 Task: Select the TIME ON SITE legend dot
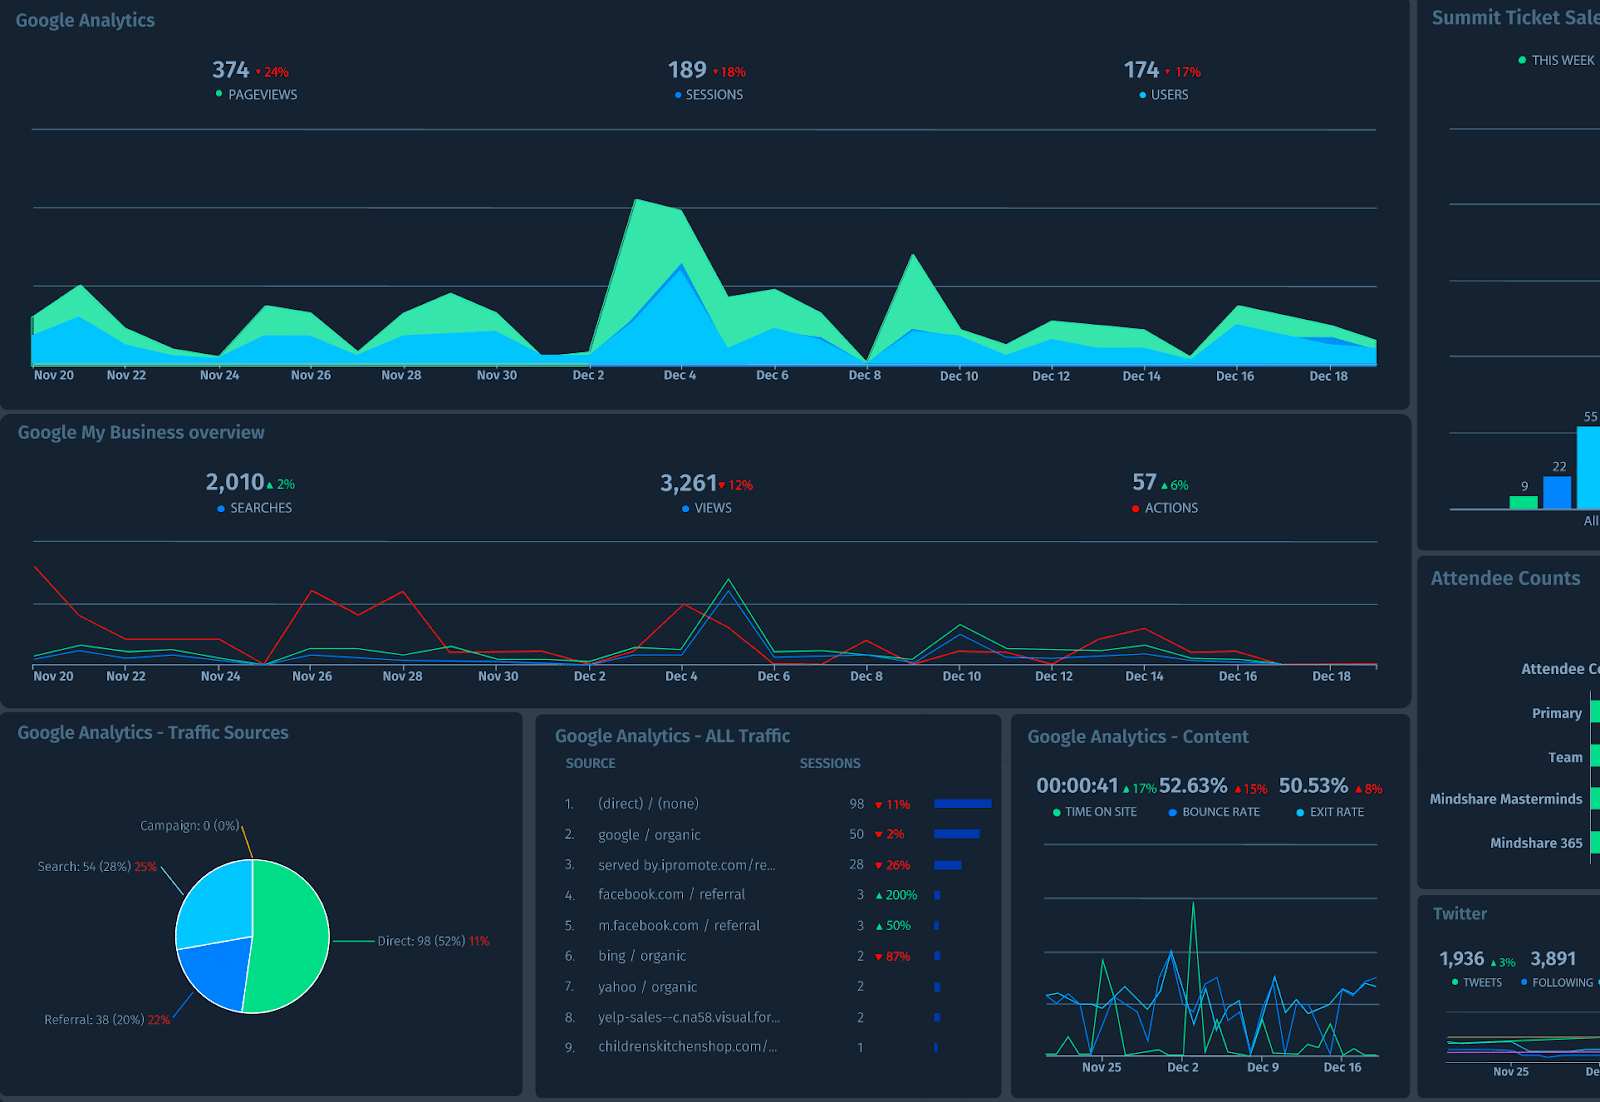tap(1057, 812)
